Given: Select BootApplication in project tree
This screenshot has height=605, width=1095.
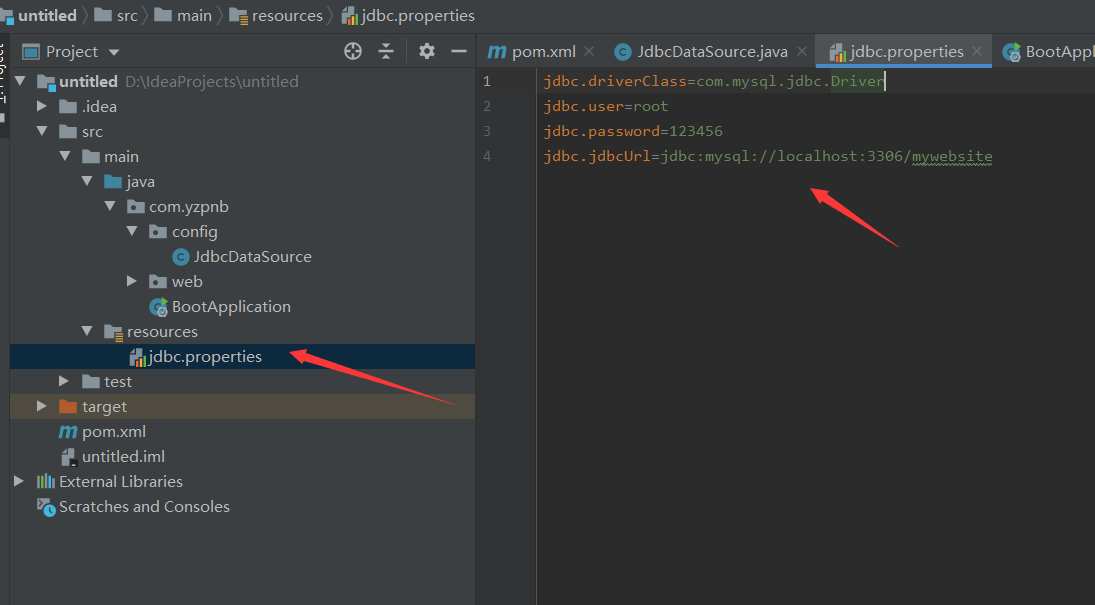Looking at the screenshot, I should pyautogui.click(x=231, y=307).
